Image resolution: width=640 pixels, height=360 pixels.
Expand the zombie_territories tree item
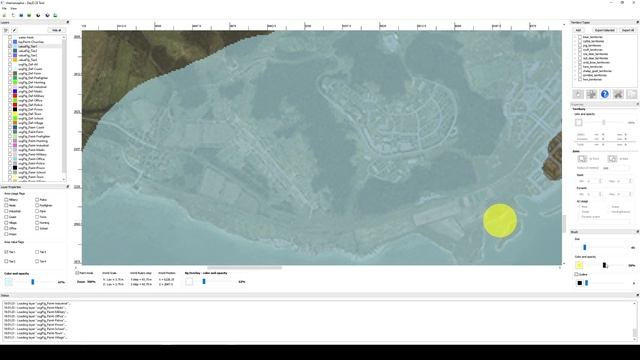tap(575, 75)
